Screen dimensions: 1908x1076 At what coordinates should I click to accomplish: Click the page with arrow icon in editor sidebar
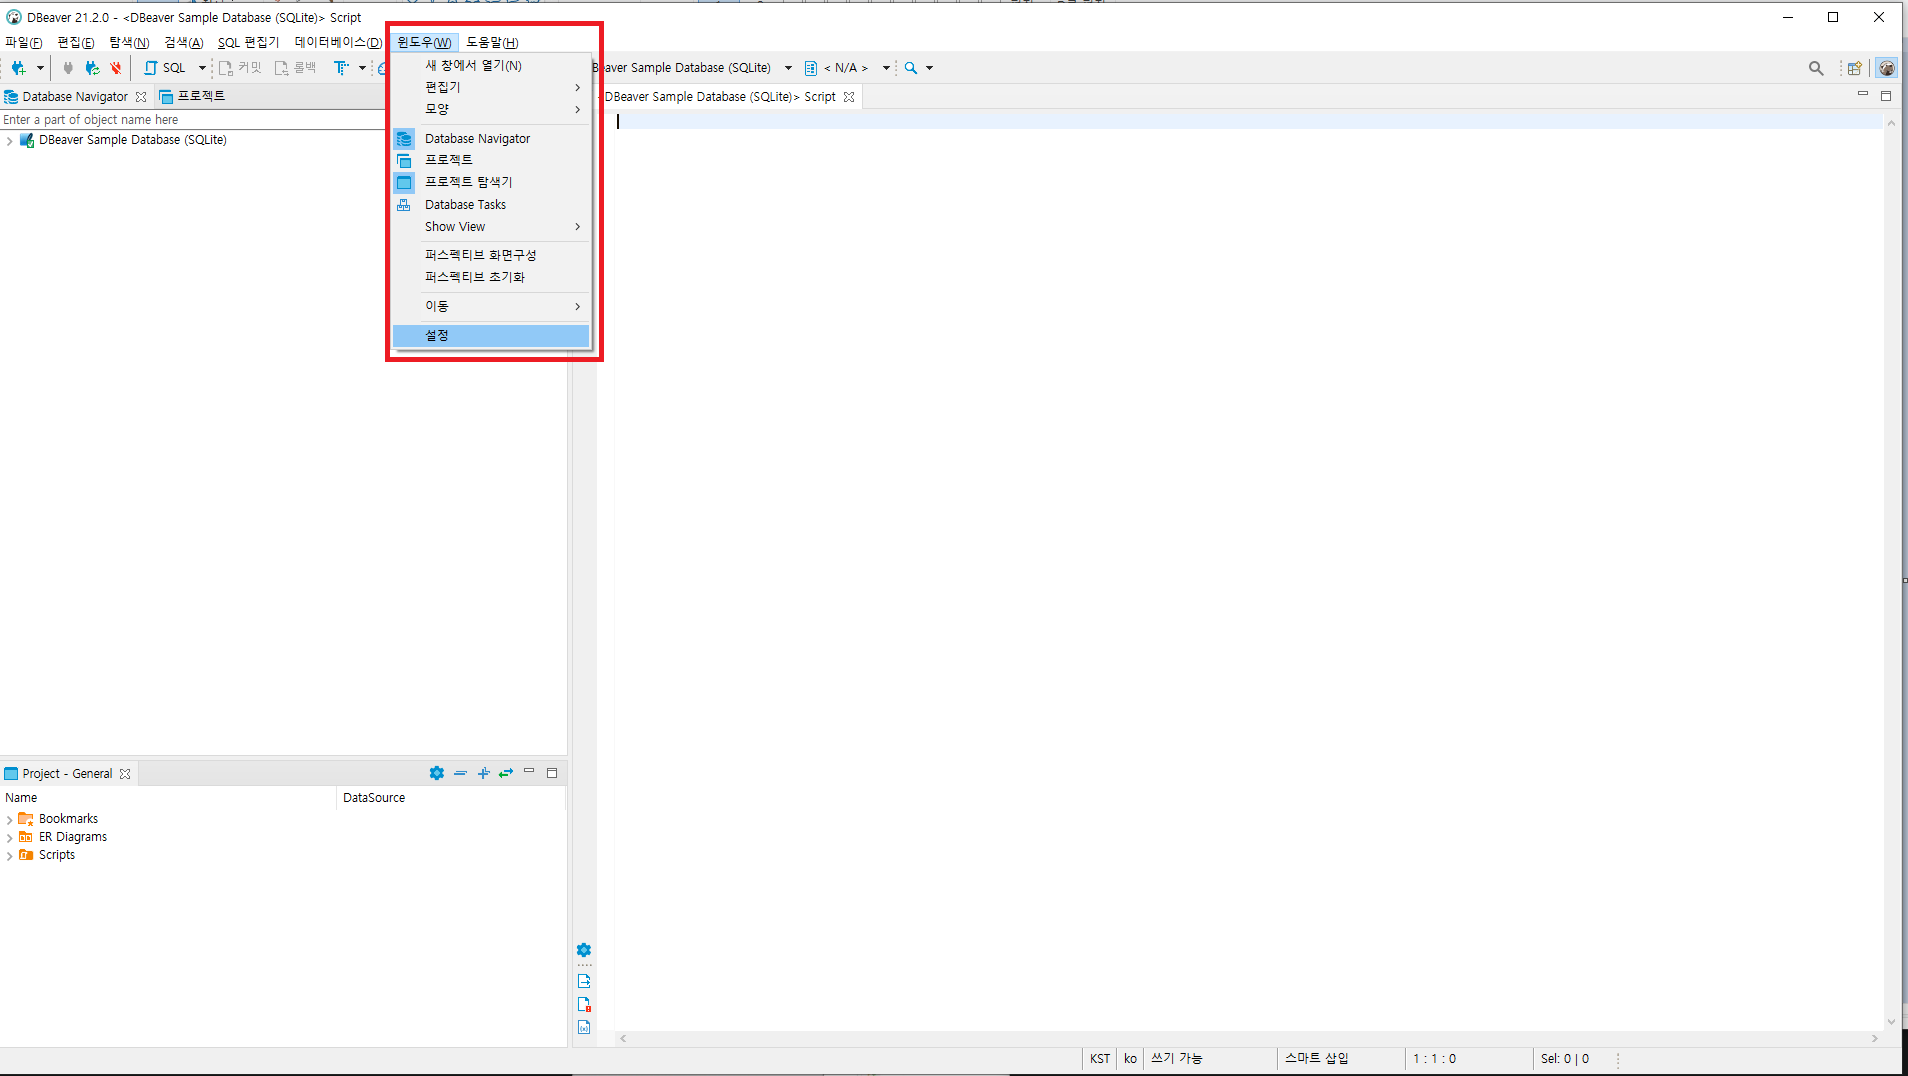click(584, 981)
